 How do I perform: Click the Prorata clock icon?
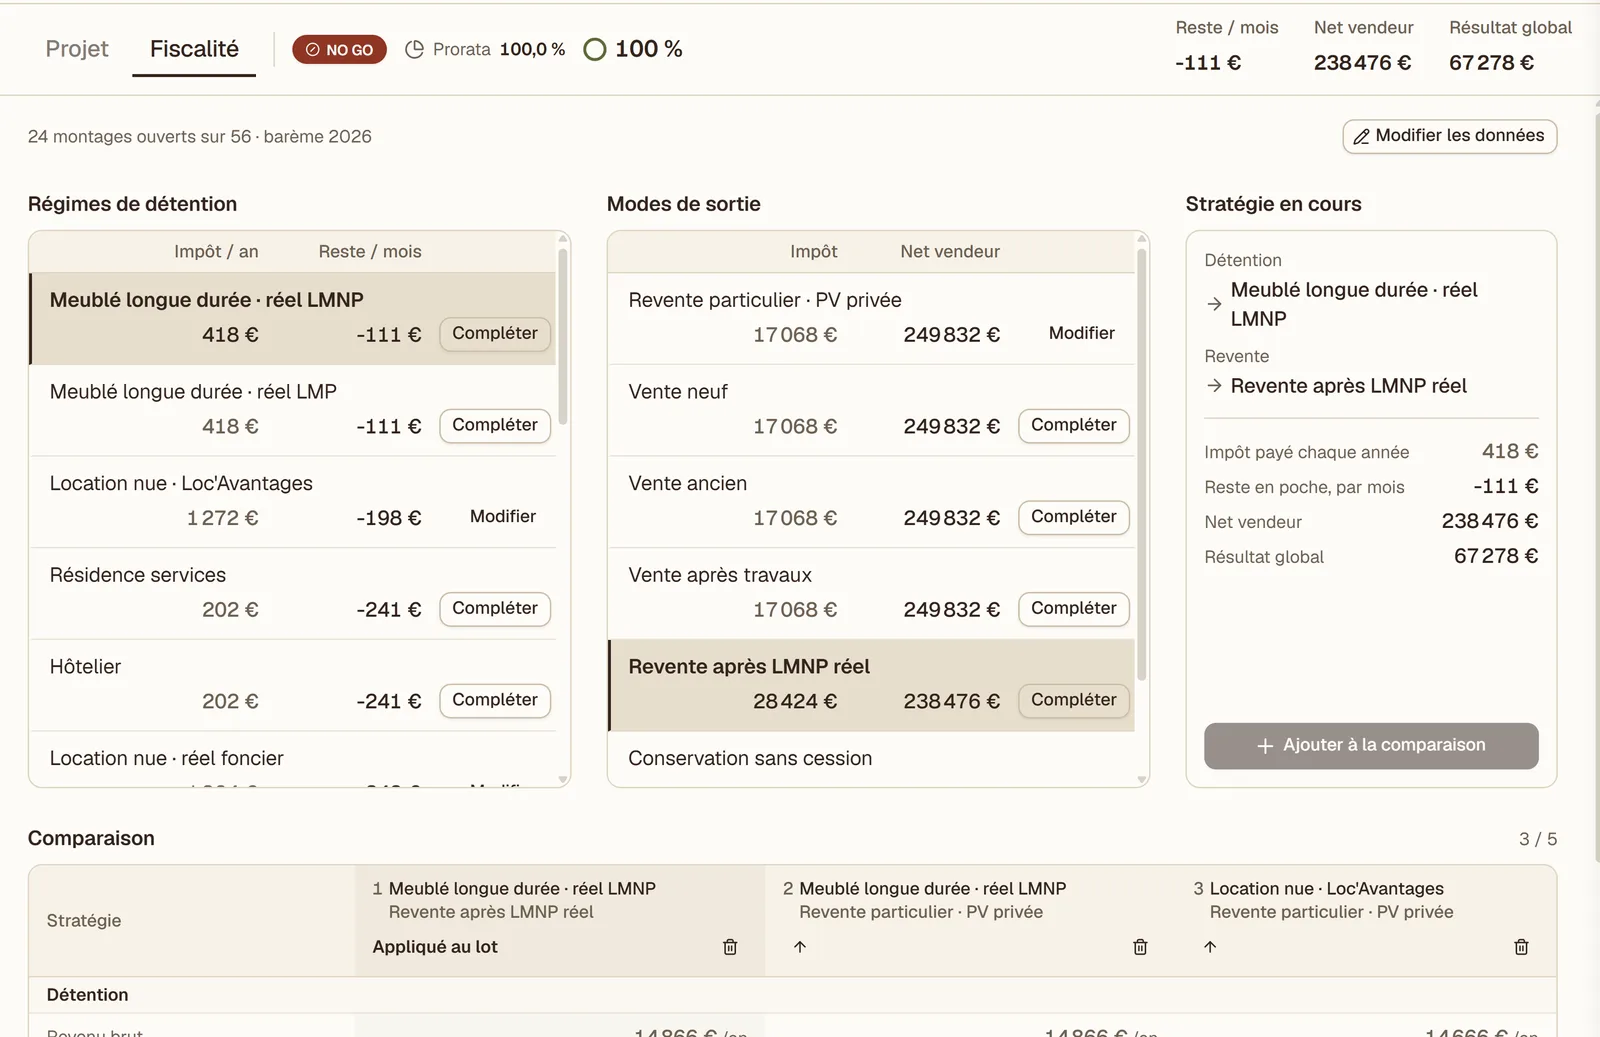414,49
